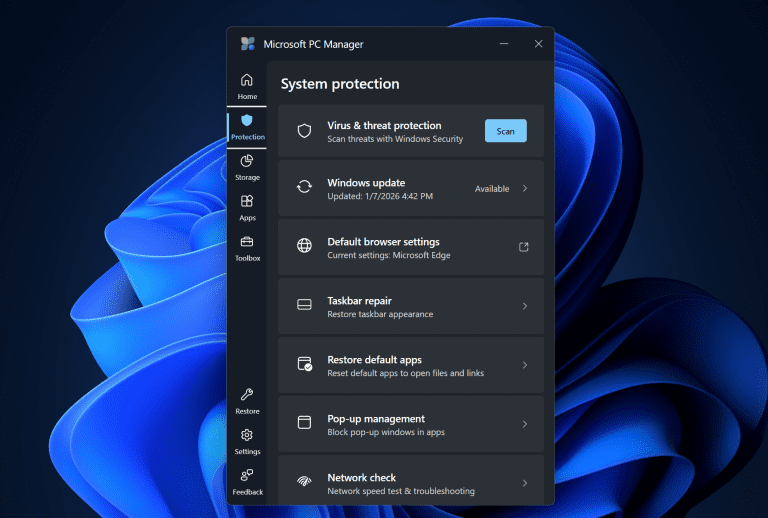Expand the Restore default apps chevron

click(x=525, y=365)
